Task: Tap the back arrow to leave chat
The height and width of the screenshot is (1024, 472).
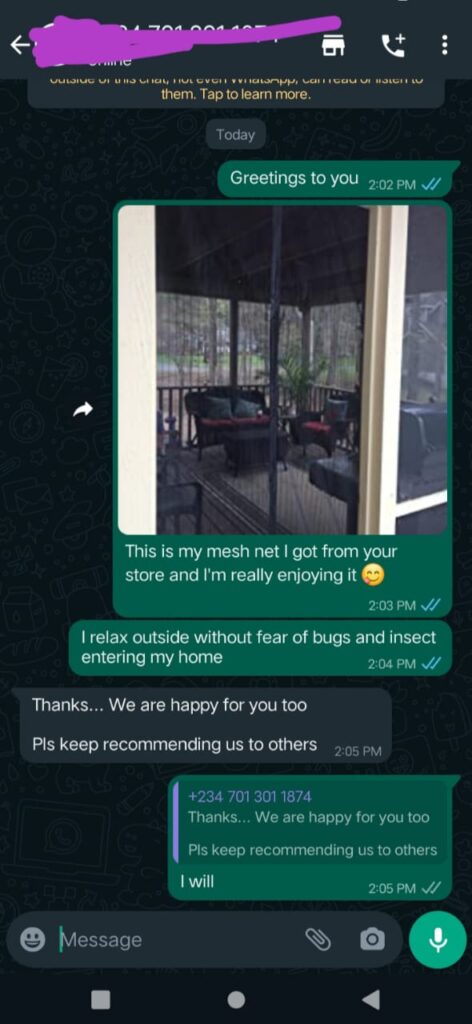Action: (20, 45)
